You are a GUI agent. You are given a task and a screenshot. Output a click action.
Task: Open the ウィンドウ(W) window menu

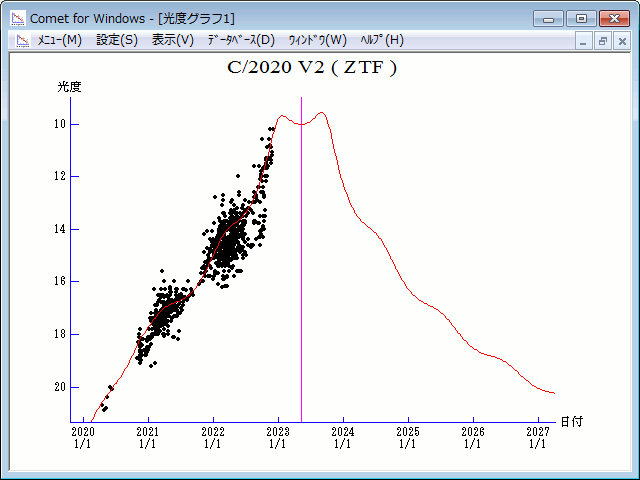(317, 40)
